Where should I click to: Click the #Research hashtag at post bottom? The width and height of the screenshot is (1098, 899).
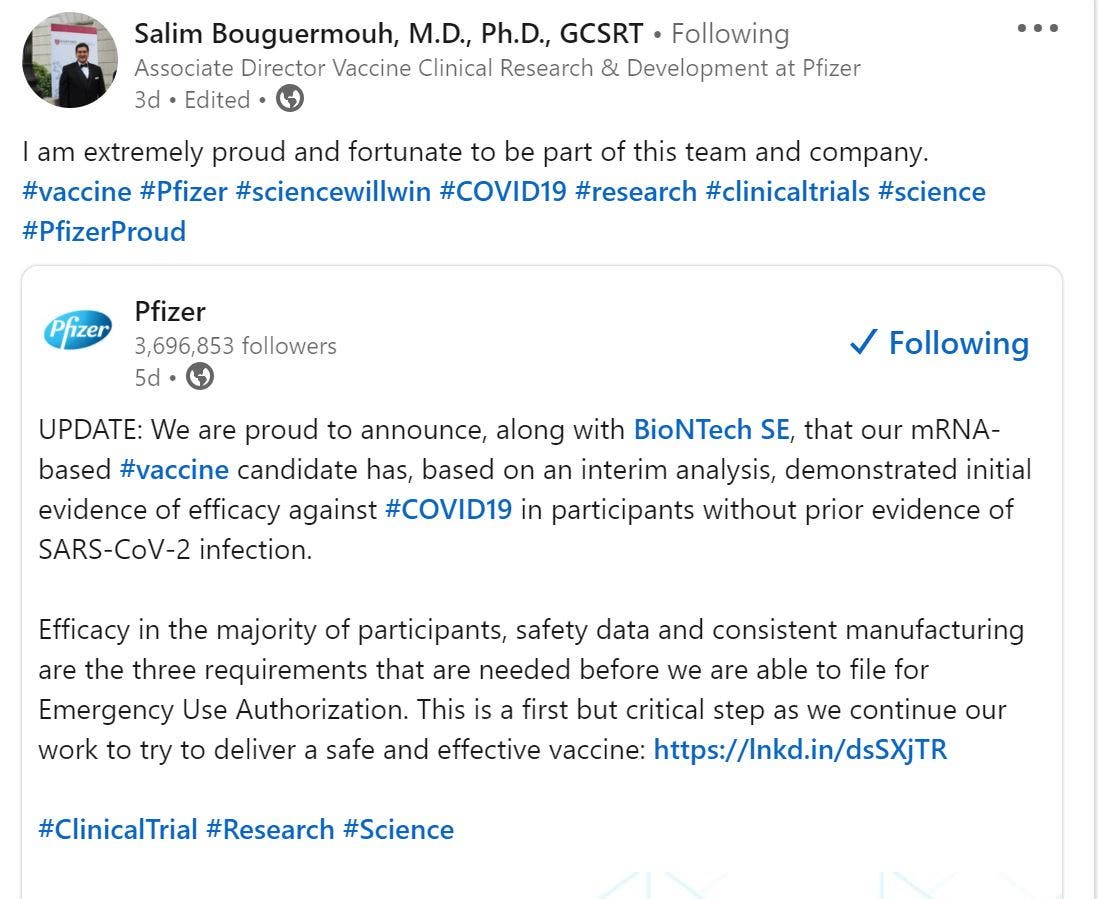[x=270, y=829]
